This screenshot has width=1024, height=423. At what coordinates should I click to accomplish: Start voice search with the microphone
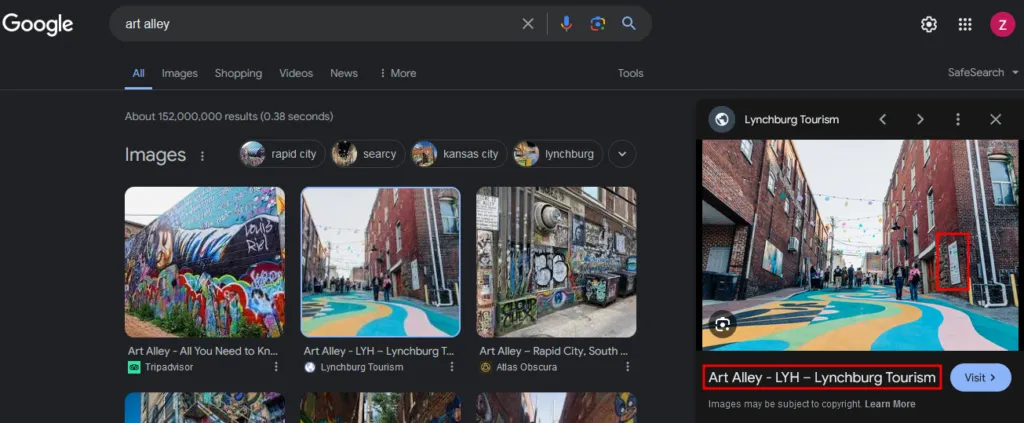click(x=566, y=24)
